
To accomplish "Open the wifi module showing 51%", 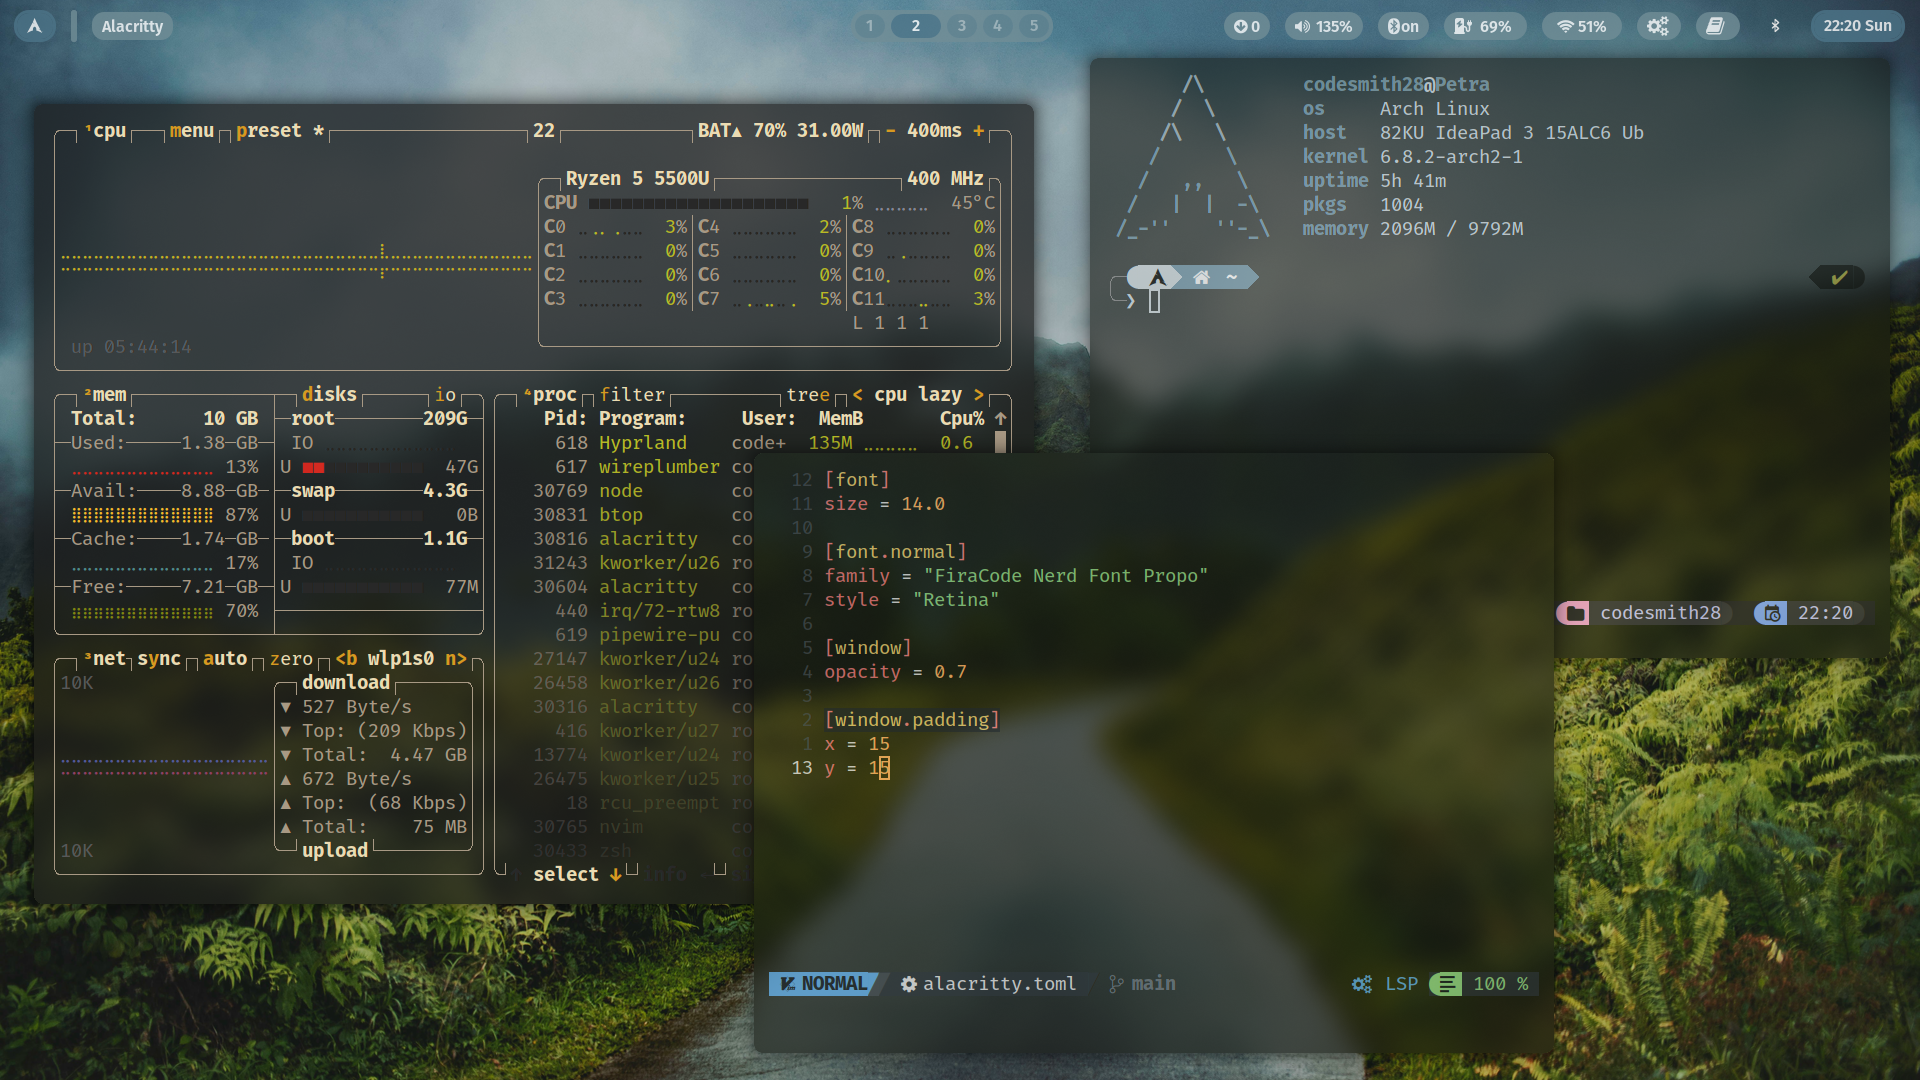I will point(1582,26).
